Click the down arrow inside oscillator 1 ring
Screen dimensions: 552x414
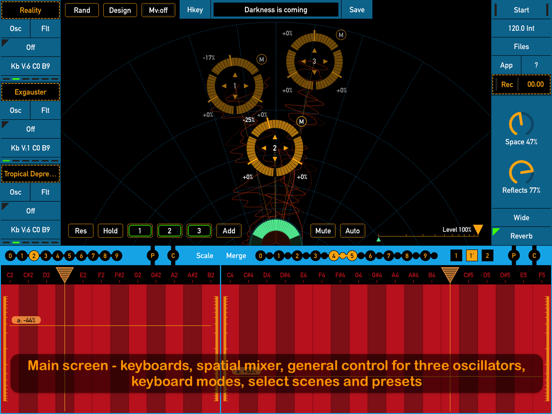[235, 97]
